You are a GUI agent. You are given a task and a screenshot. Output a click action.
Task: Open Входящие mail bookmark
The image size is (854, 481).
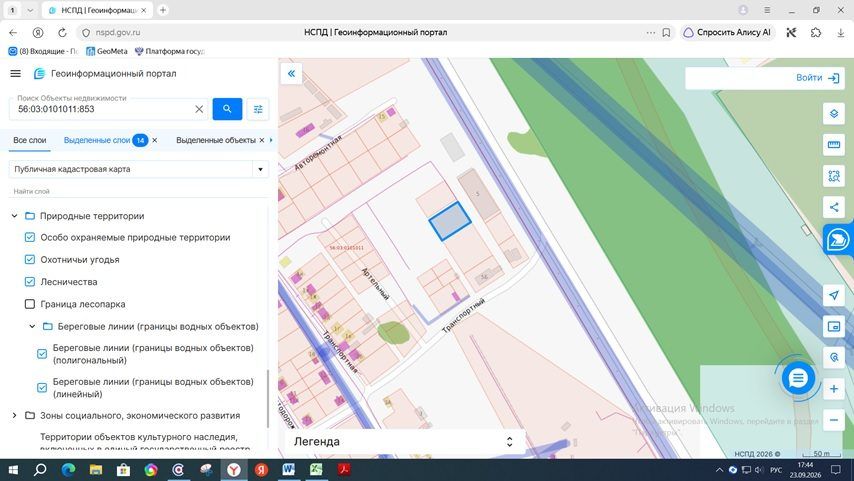[43, 51]
